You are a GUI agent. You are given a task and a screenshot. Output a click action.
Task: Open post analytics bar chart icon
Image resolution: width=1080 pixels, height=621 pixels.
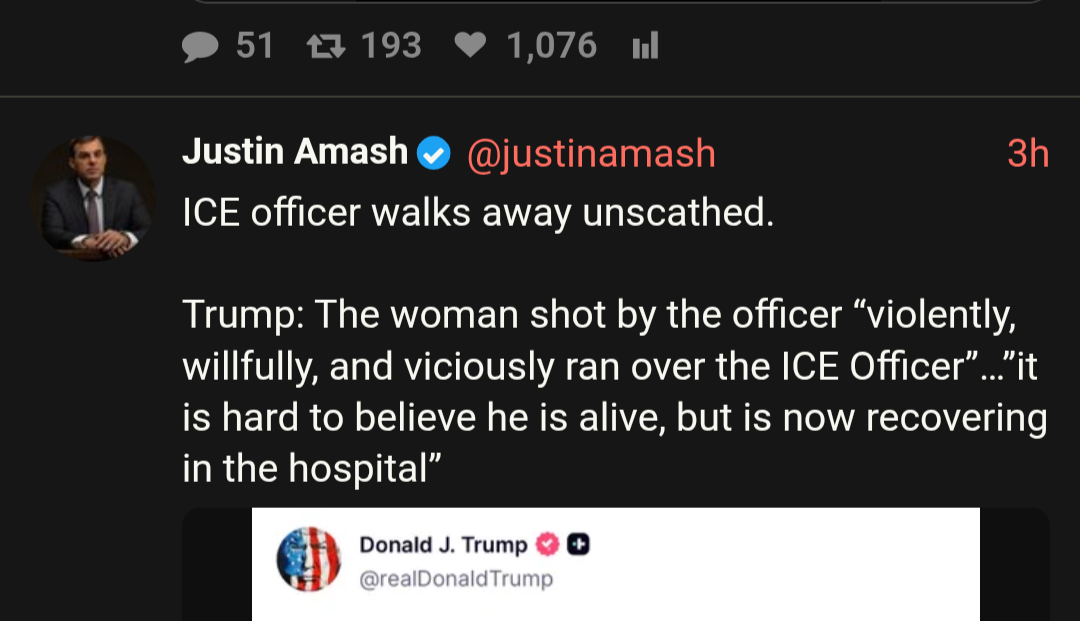pos(646,47)
